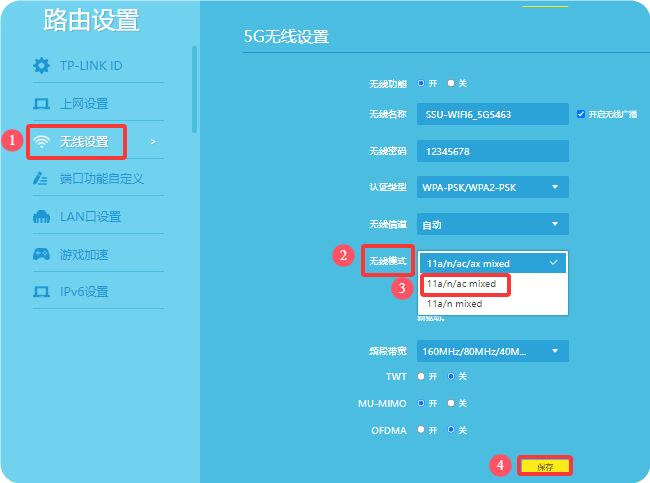Toggle the 开启无线广播 checkbox
This screenshot has width=650, height=483.
[581, 114]
